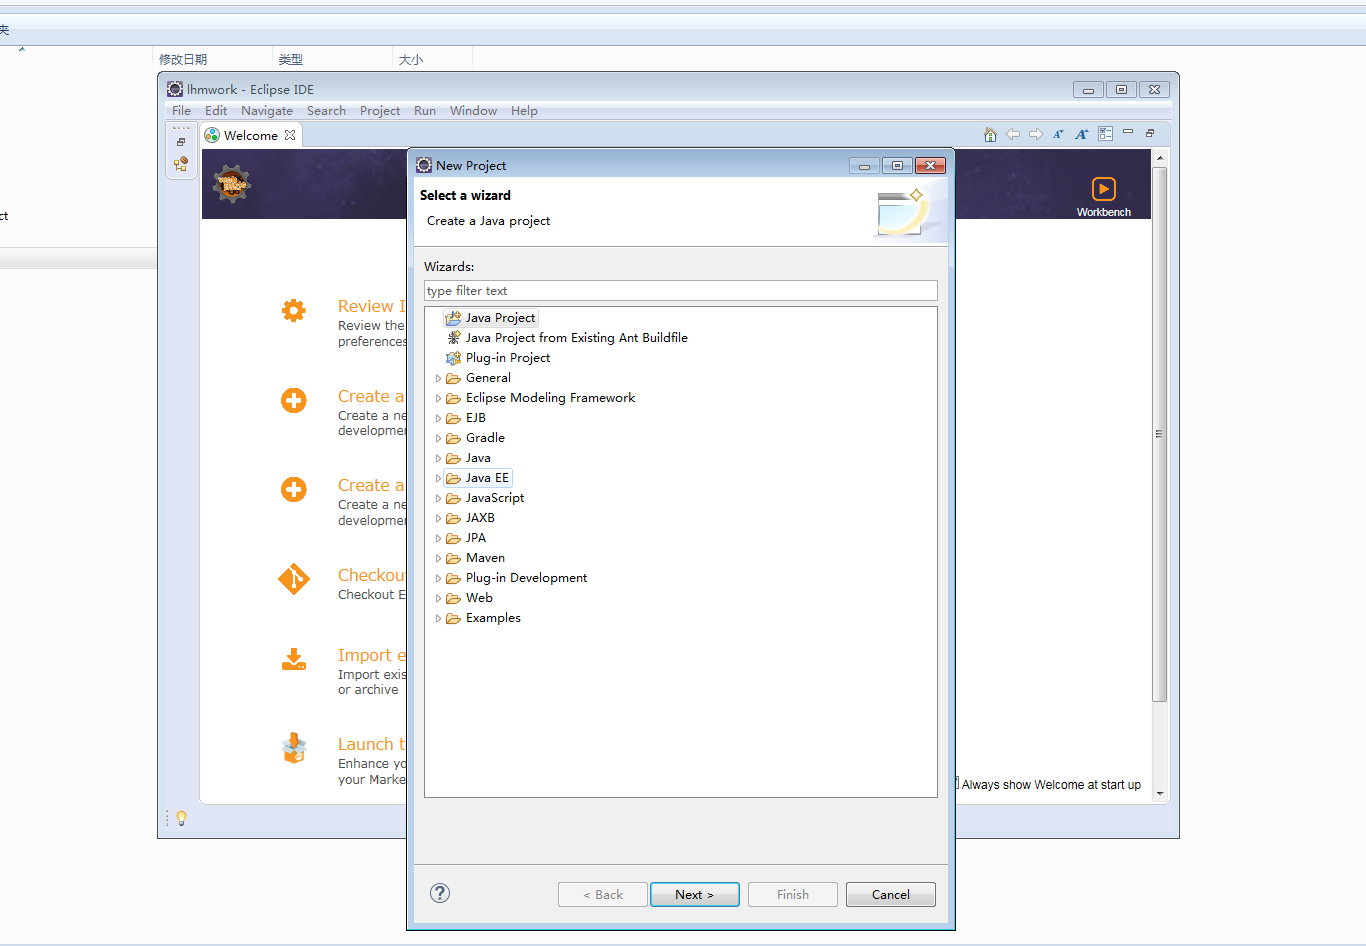Click the scroll up arrow of Welcome page
1366x946 pixels.
(1160, 158)
